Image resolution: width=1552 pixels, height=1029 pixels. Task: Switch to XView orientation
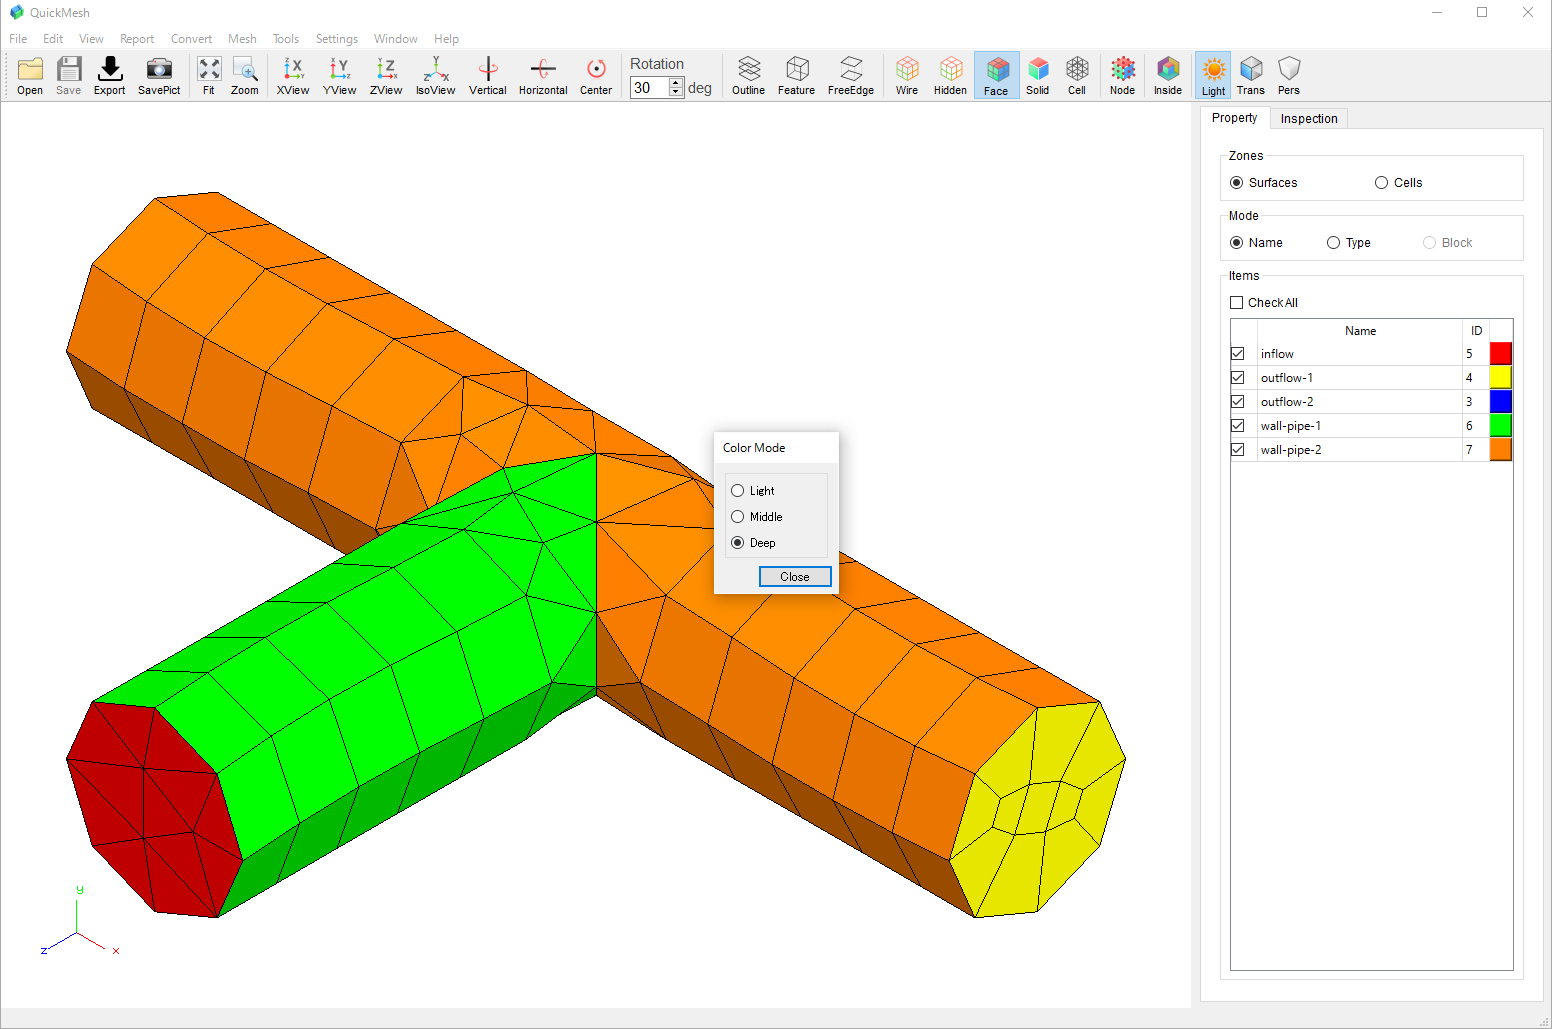[x=293, y=76]
